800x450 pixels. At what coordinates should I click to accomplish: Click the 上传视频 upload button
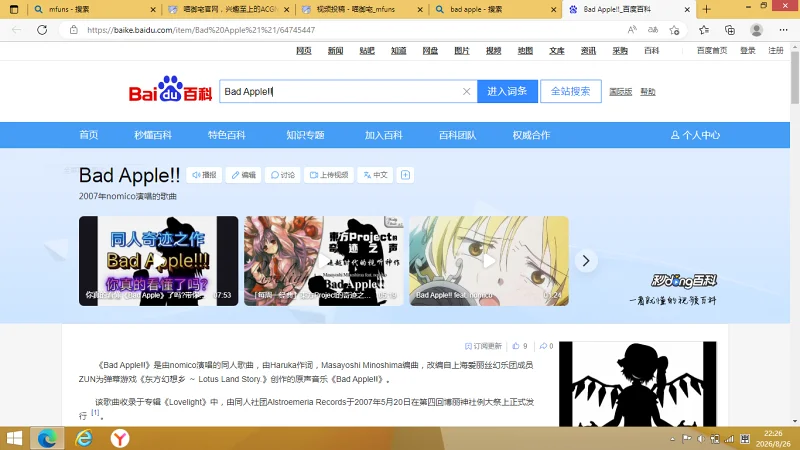(x=329, y=175)
